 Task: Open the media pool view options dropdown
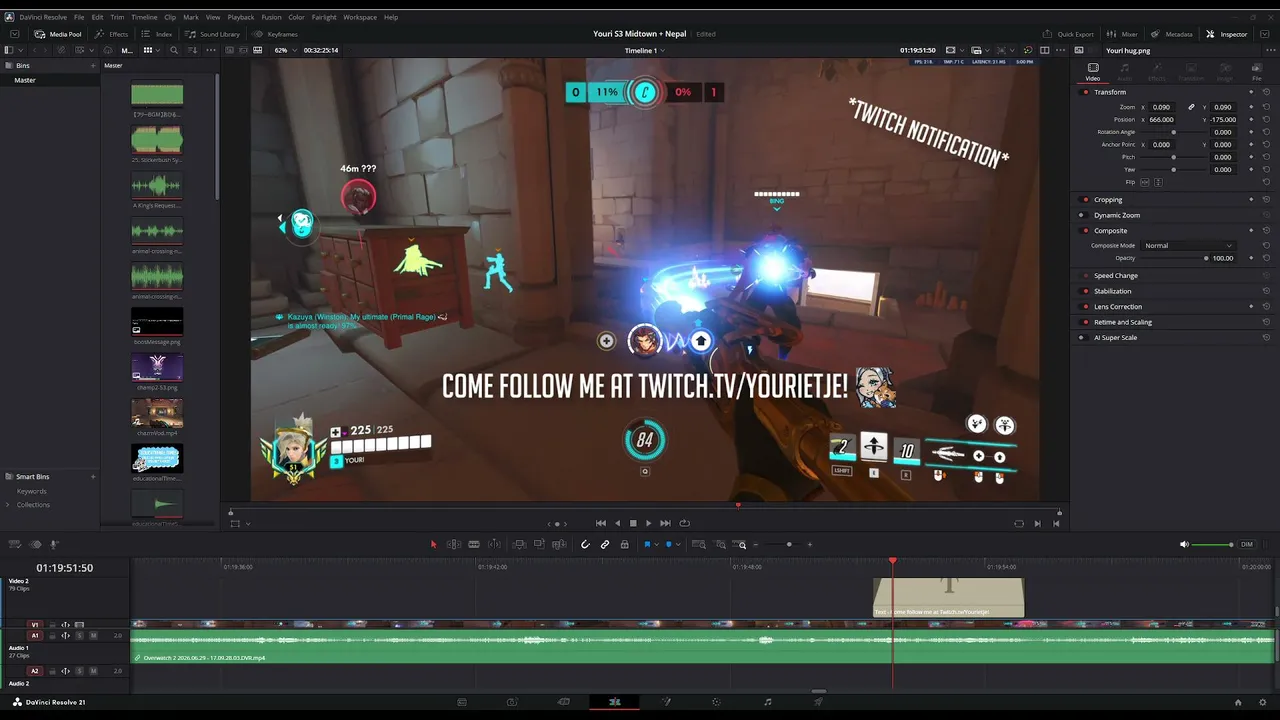pyautogui.click(x=152, y=50)
